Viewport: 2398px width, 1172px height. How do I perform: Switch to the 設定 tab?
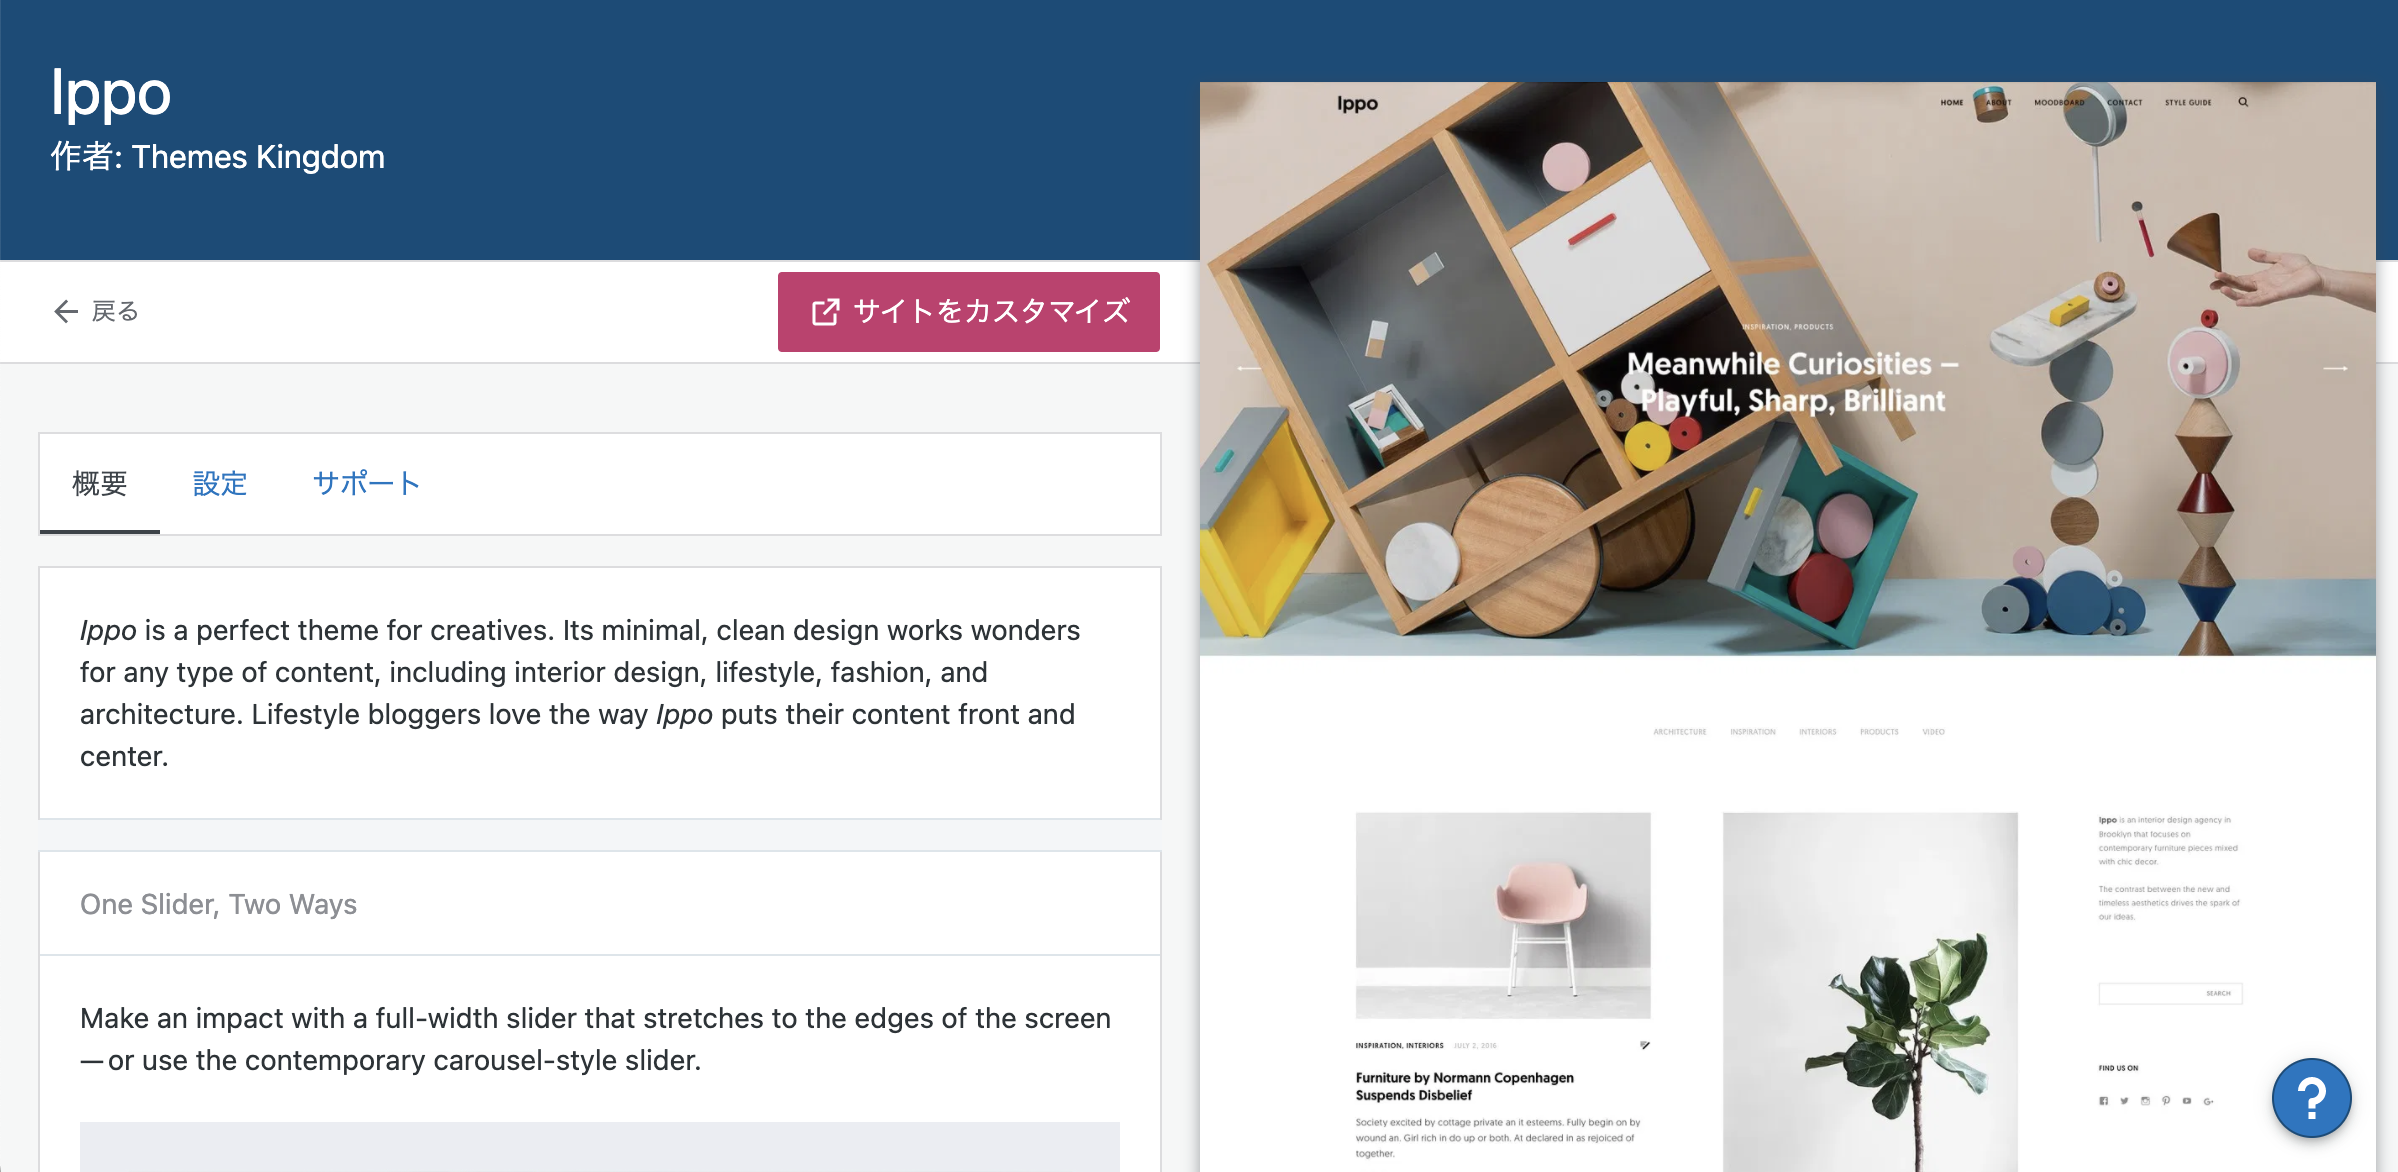click(220, 484)
